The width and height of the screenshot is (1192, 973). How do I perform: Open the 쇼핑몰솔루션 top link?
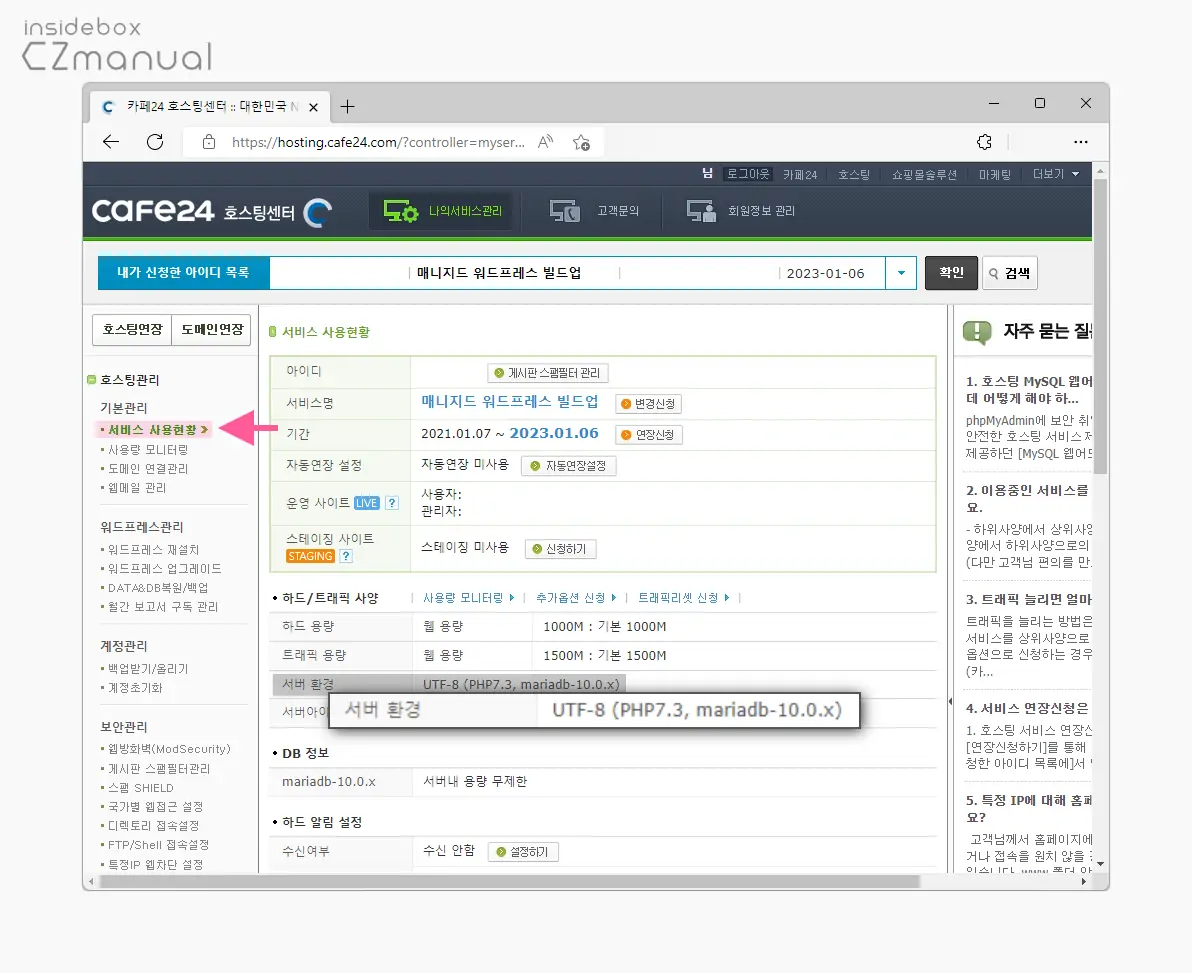pos(924,175)
